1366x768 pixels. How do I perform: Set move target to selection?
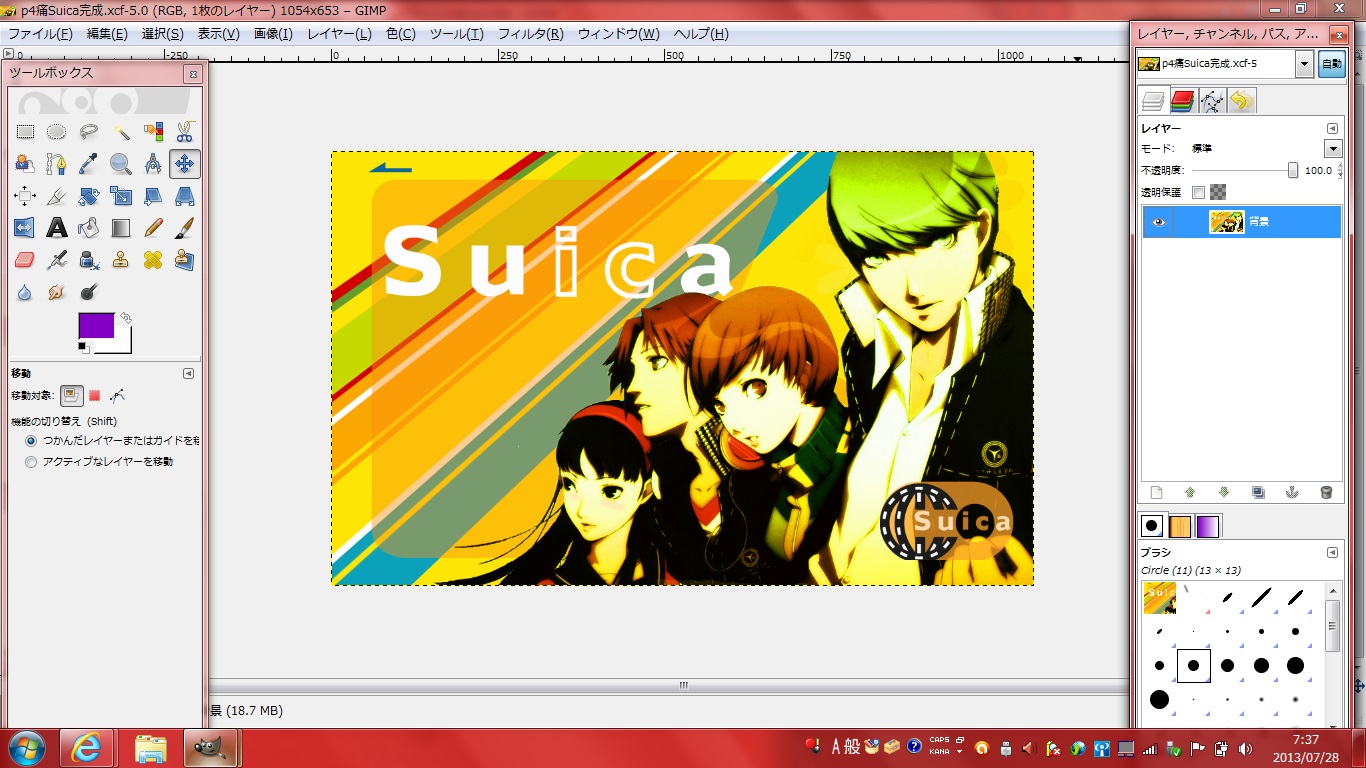coord(95,395)
